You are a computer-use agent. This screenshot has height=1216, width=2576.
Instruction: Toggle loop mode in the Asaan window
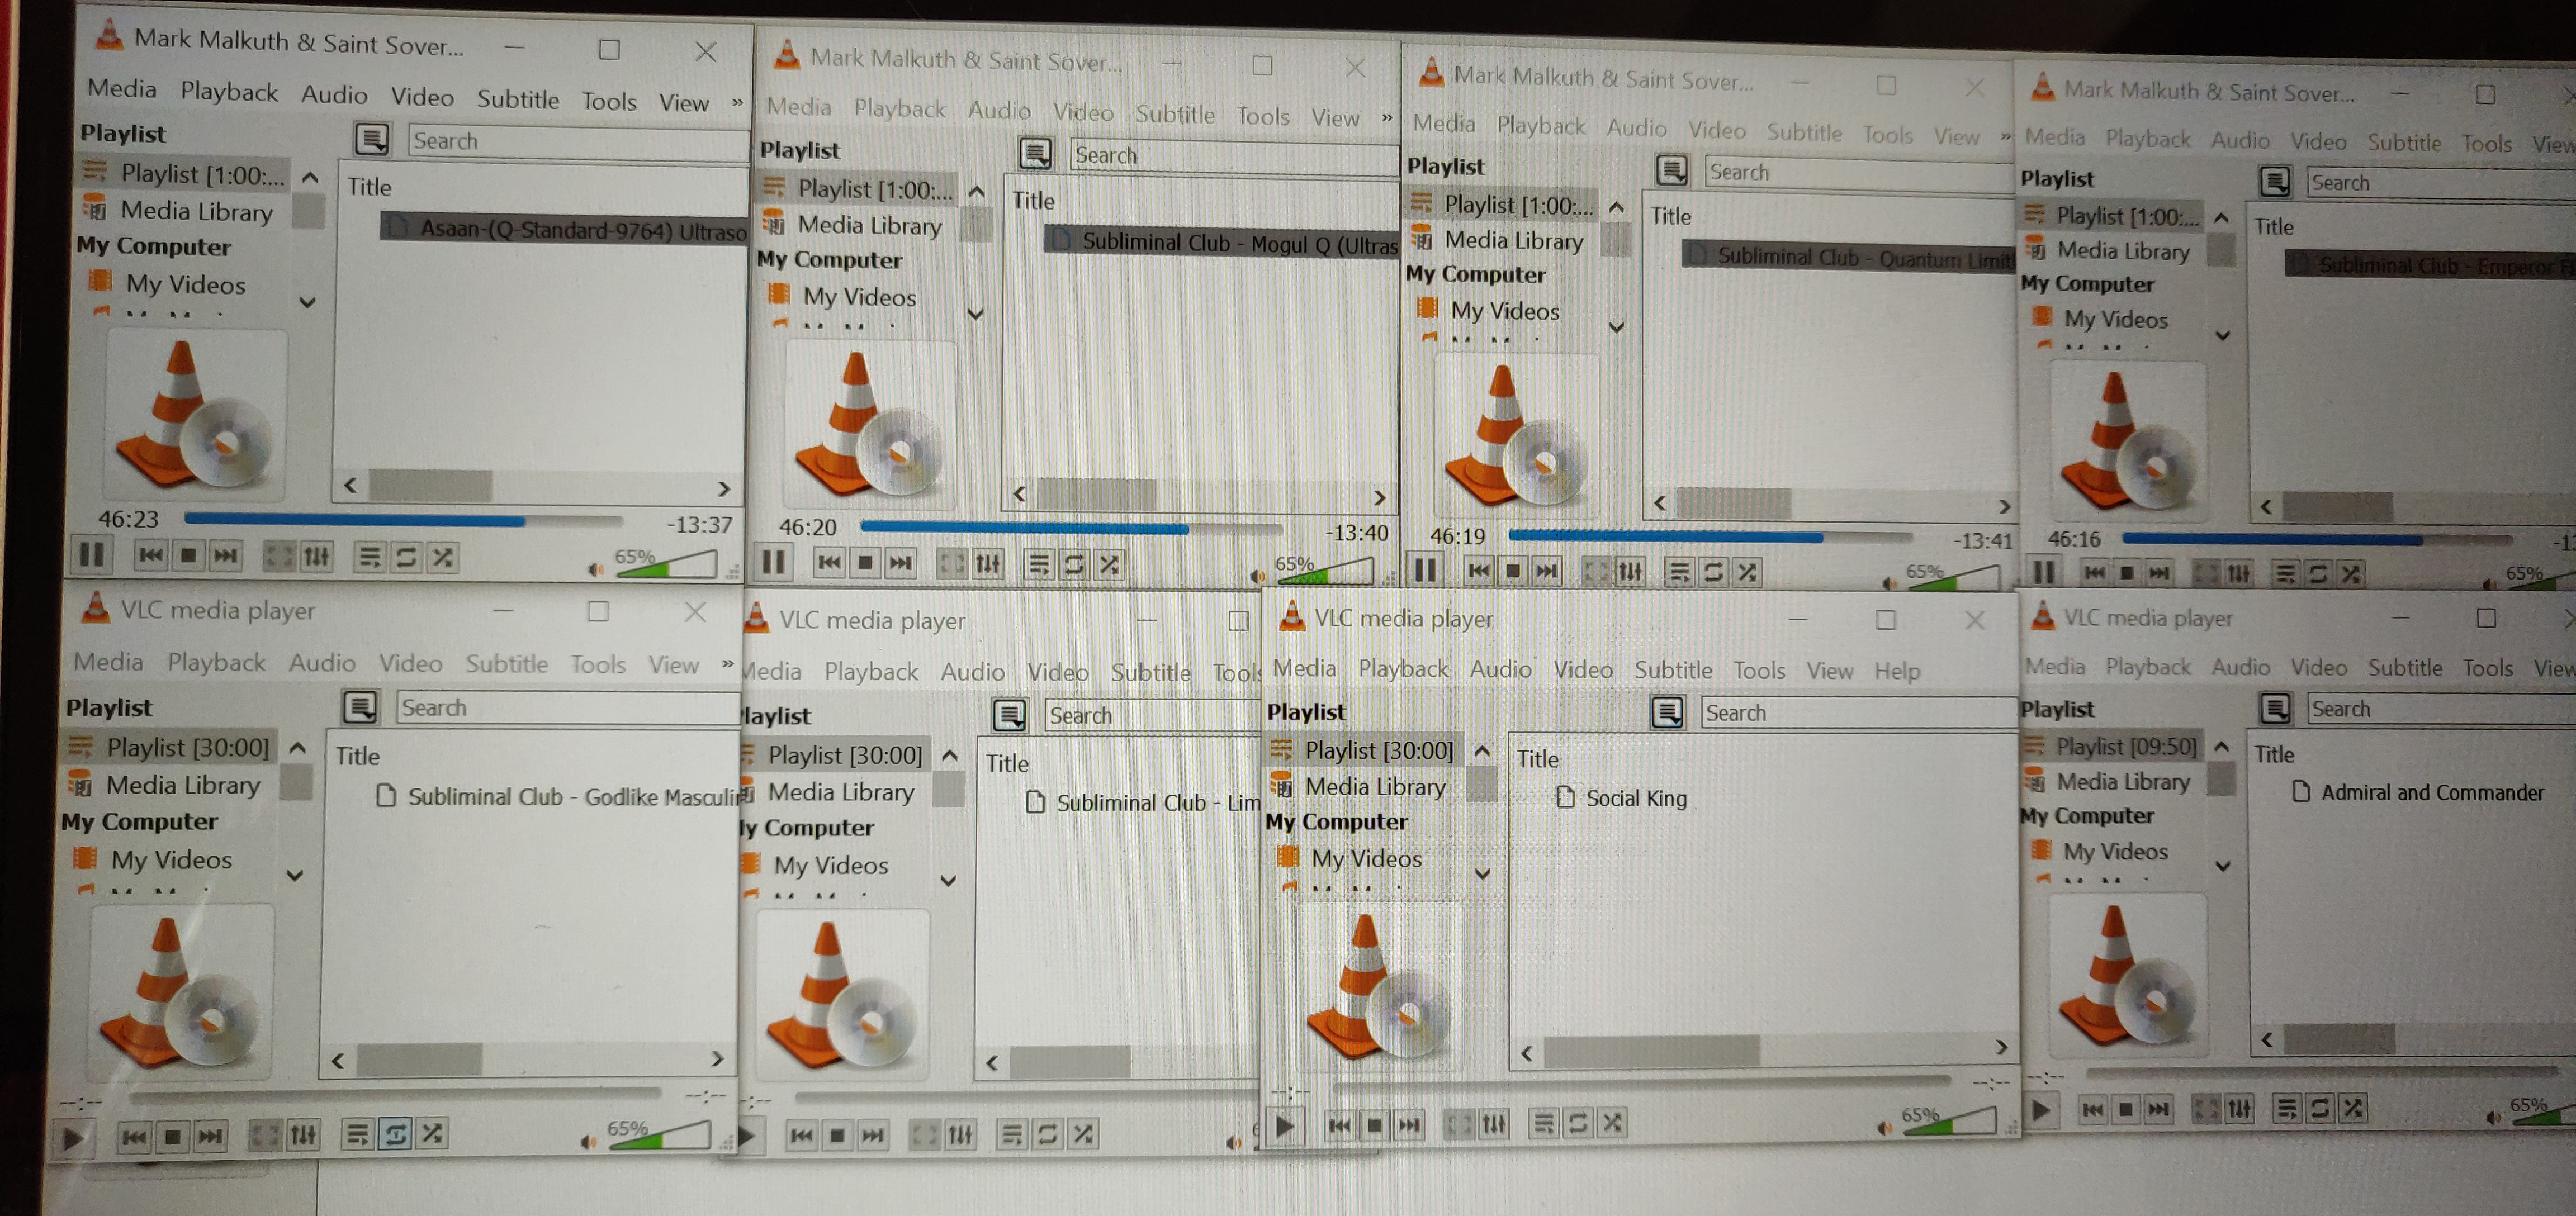pos(406,557)
